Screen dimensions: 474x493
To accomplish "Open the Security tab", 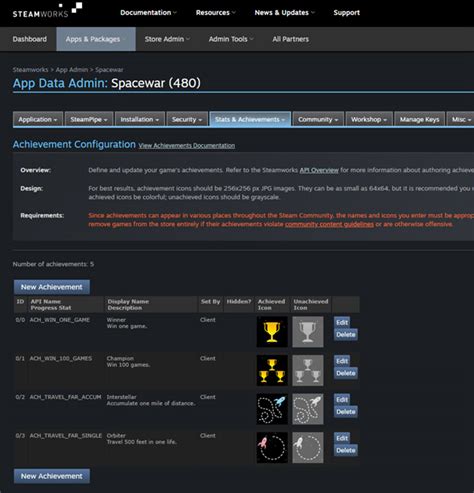I will 187,119.
